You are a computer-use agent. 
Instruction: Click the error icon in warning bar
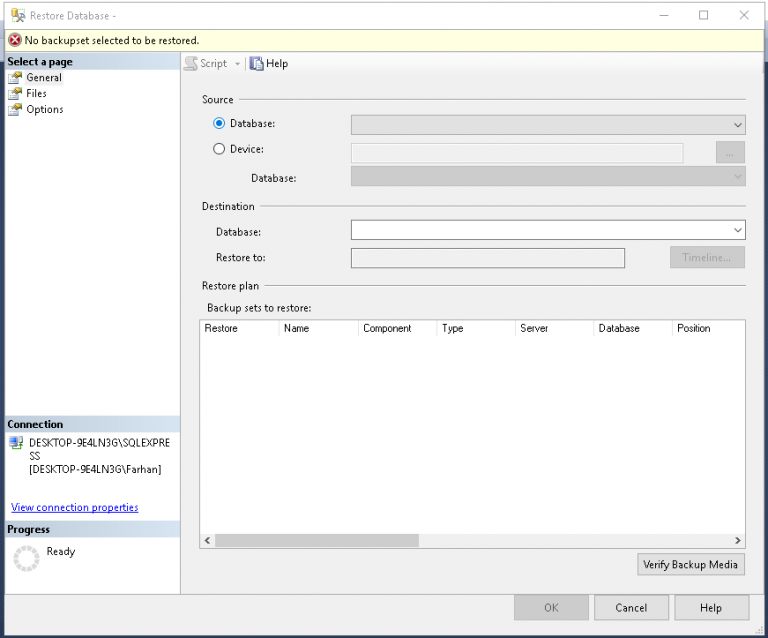coord(15,40)
